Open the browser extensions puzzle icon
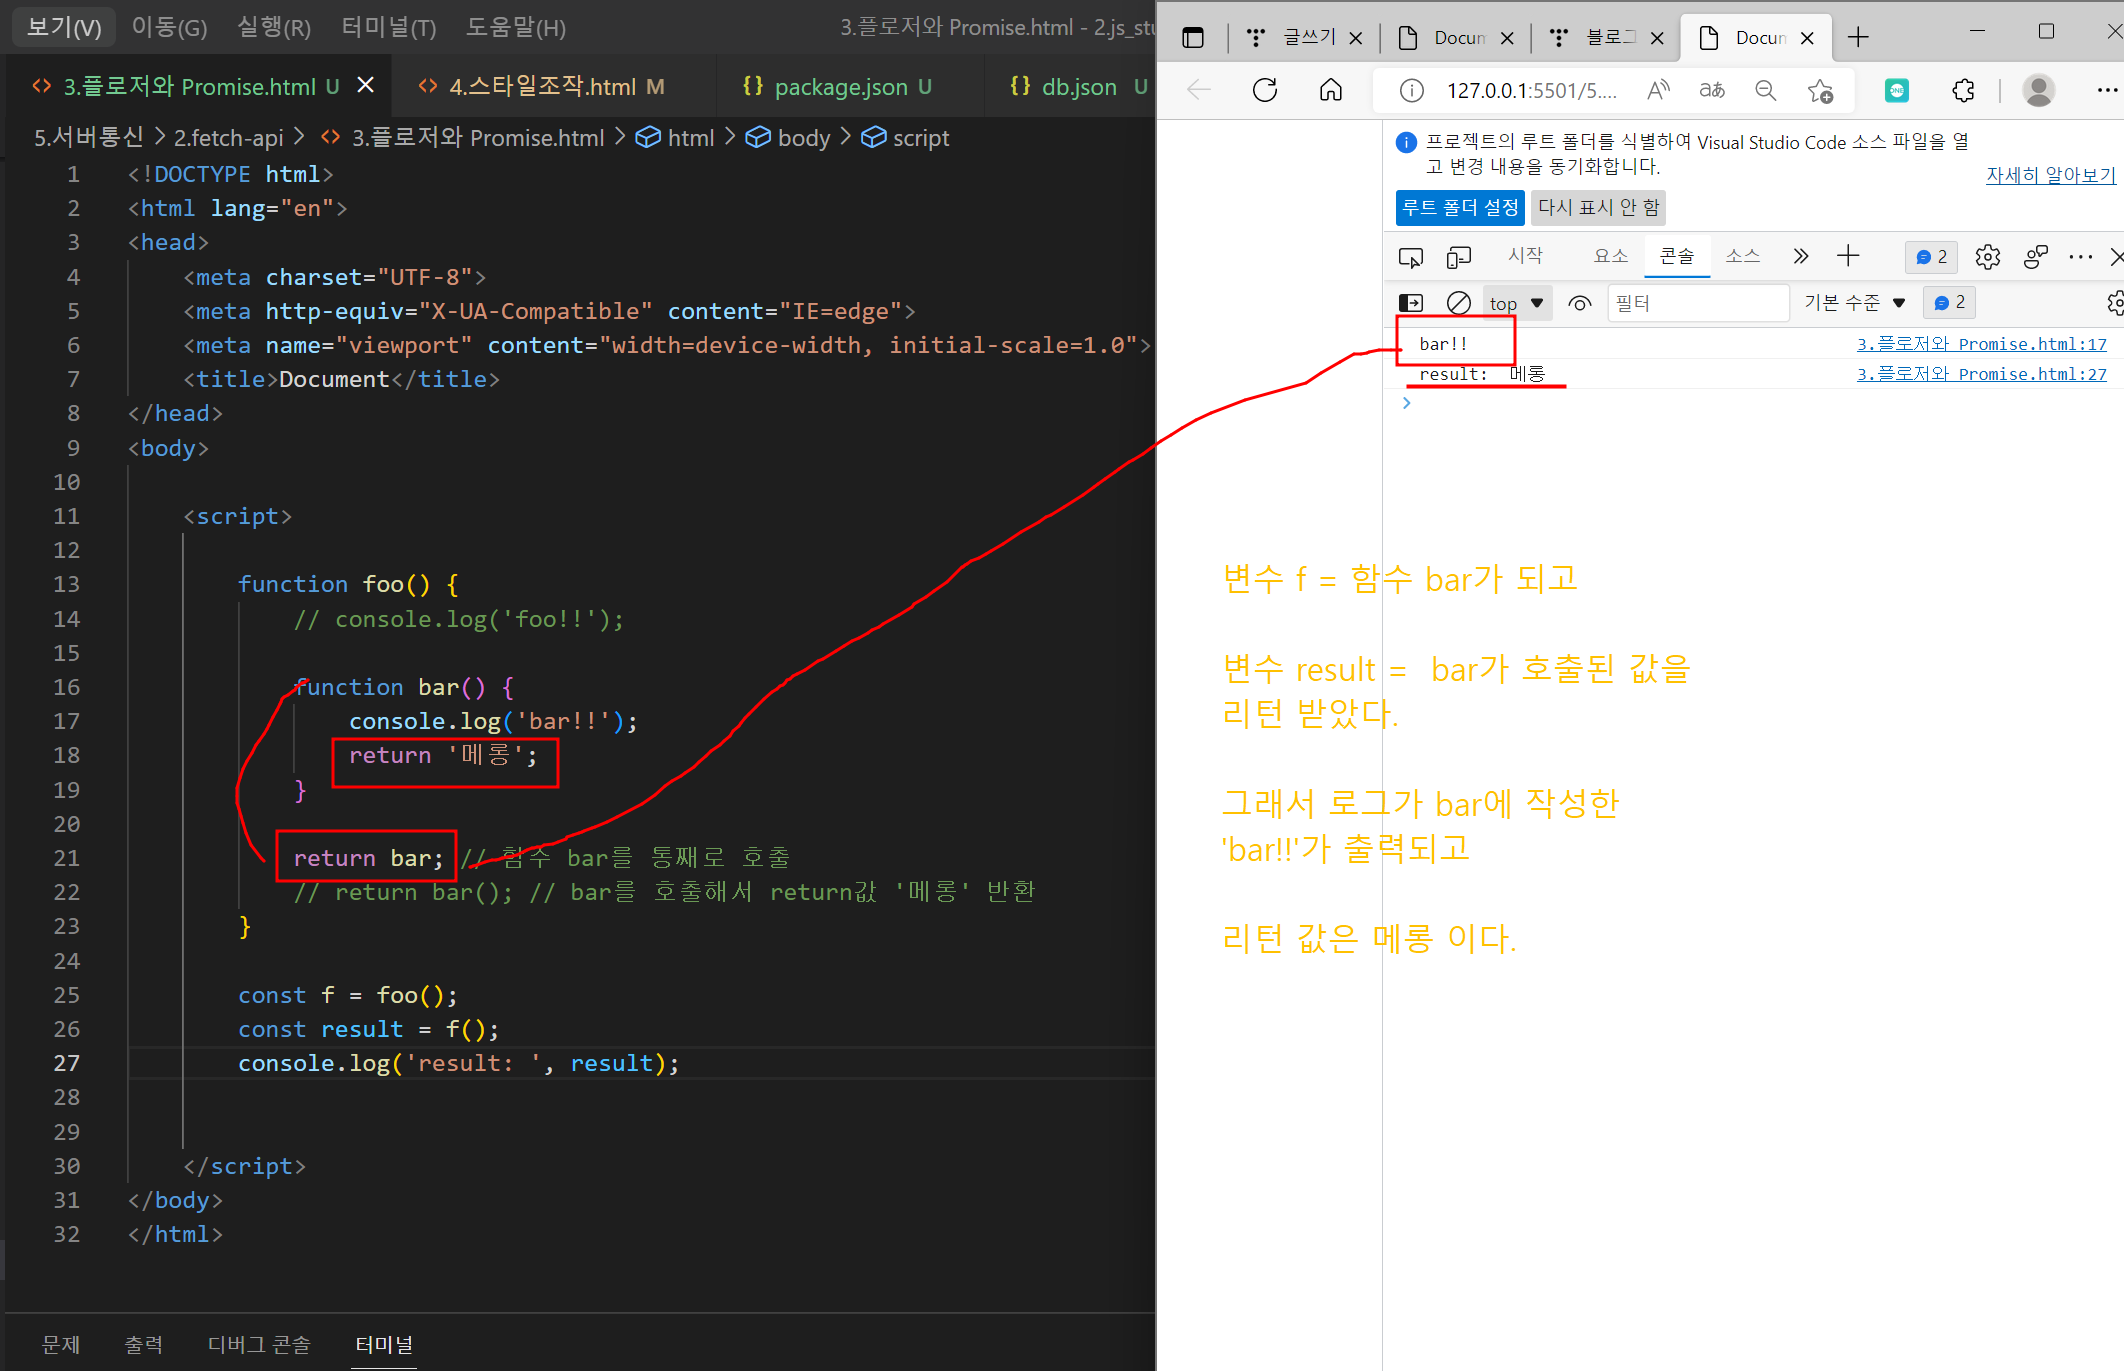The image size is (2124, 1371). pos(1963,90)
